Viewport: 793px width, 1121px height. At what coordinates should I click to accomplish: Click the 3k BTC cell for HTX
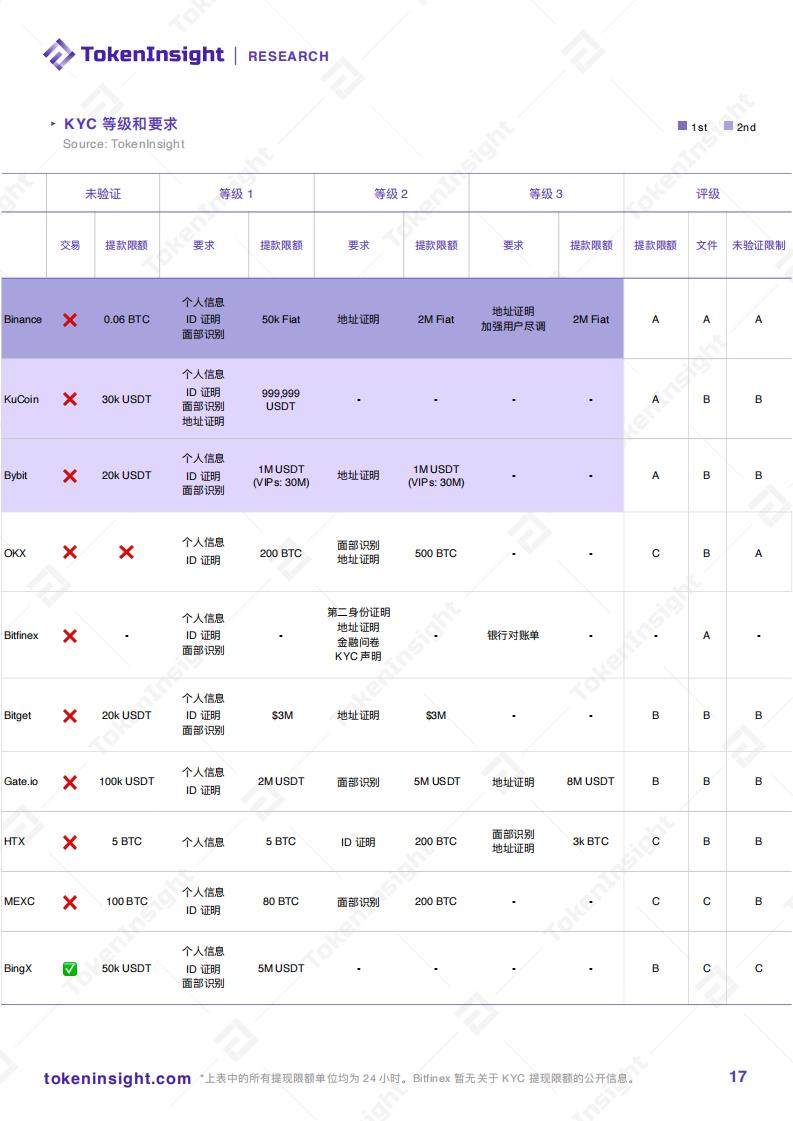[591, 841]
